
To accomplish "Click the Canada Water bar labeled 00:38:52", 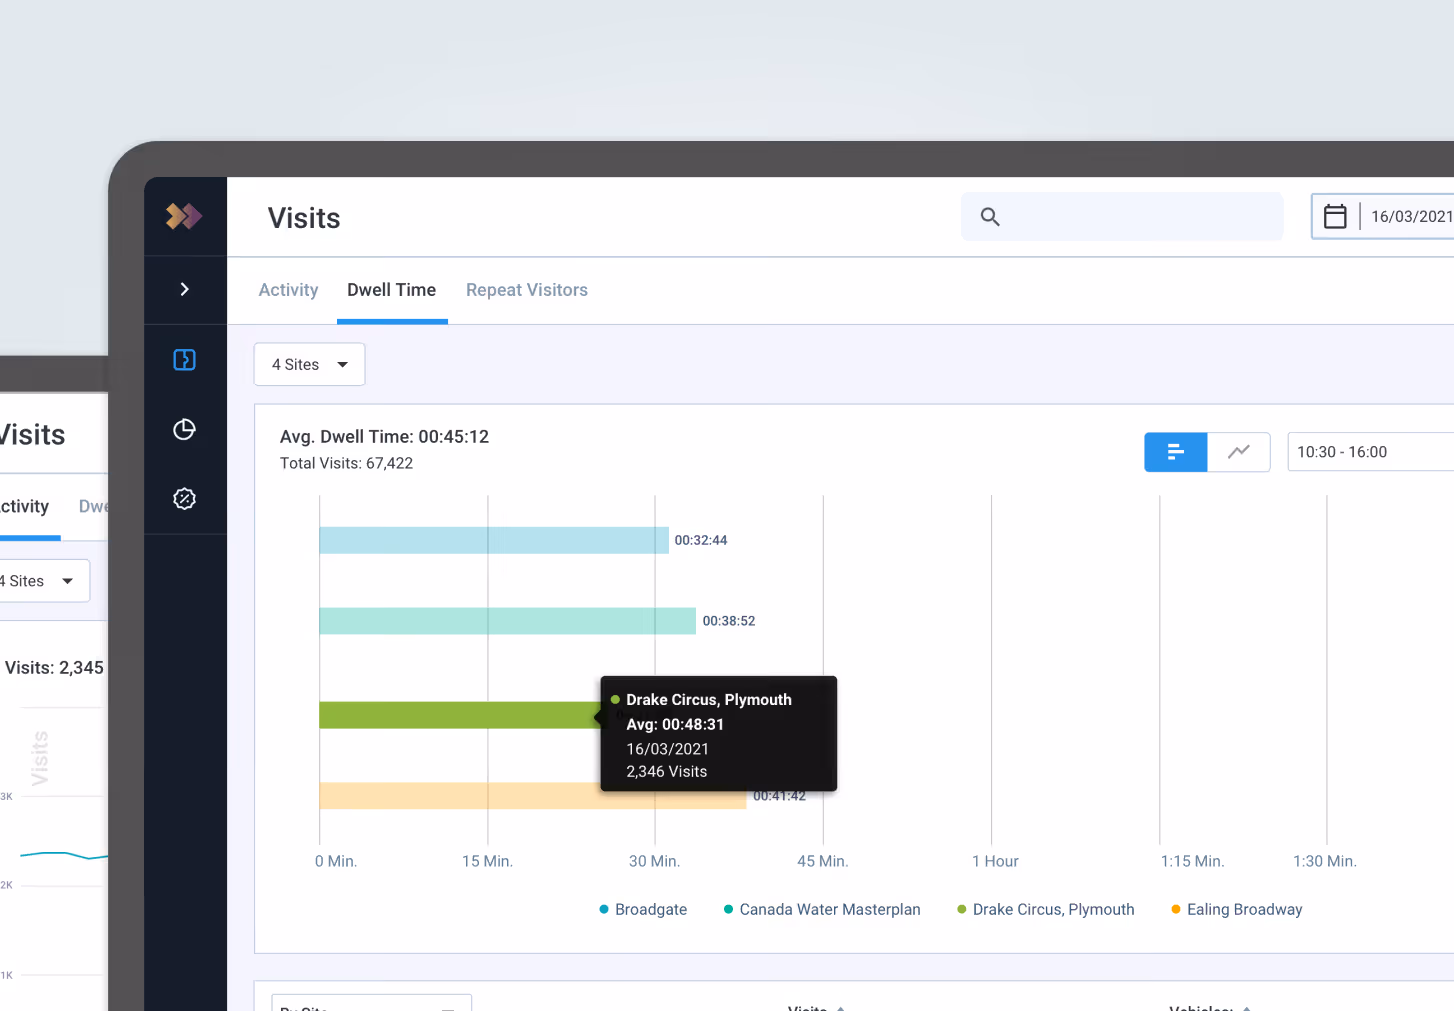I will click(507, 621).
